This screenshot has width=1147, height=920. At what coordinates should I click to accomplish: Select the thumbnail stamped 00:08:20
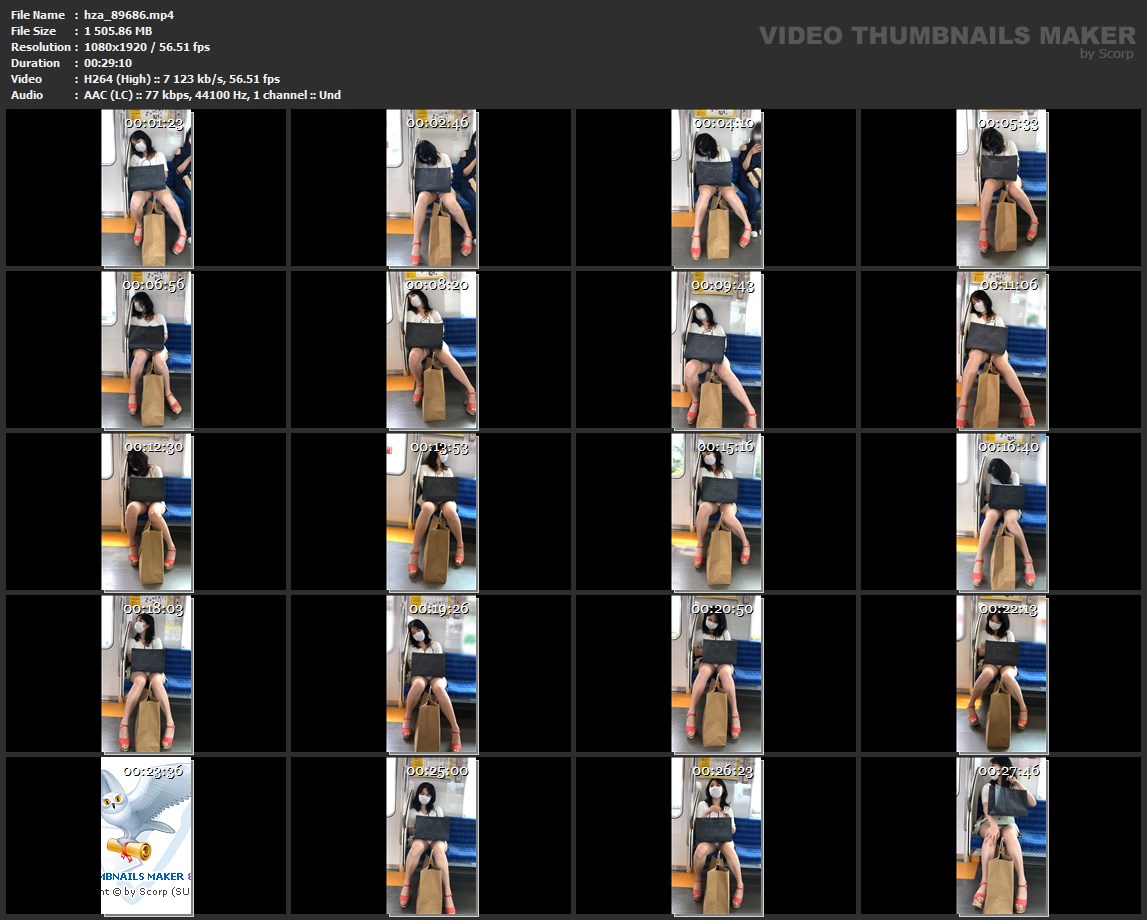point(432,350)
